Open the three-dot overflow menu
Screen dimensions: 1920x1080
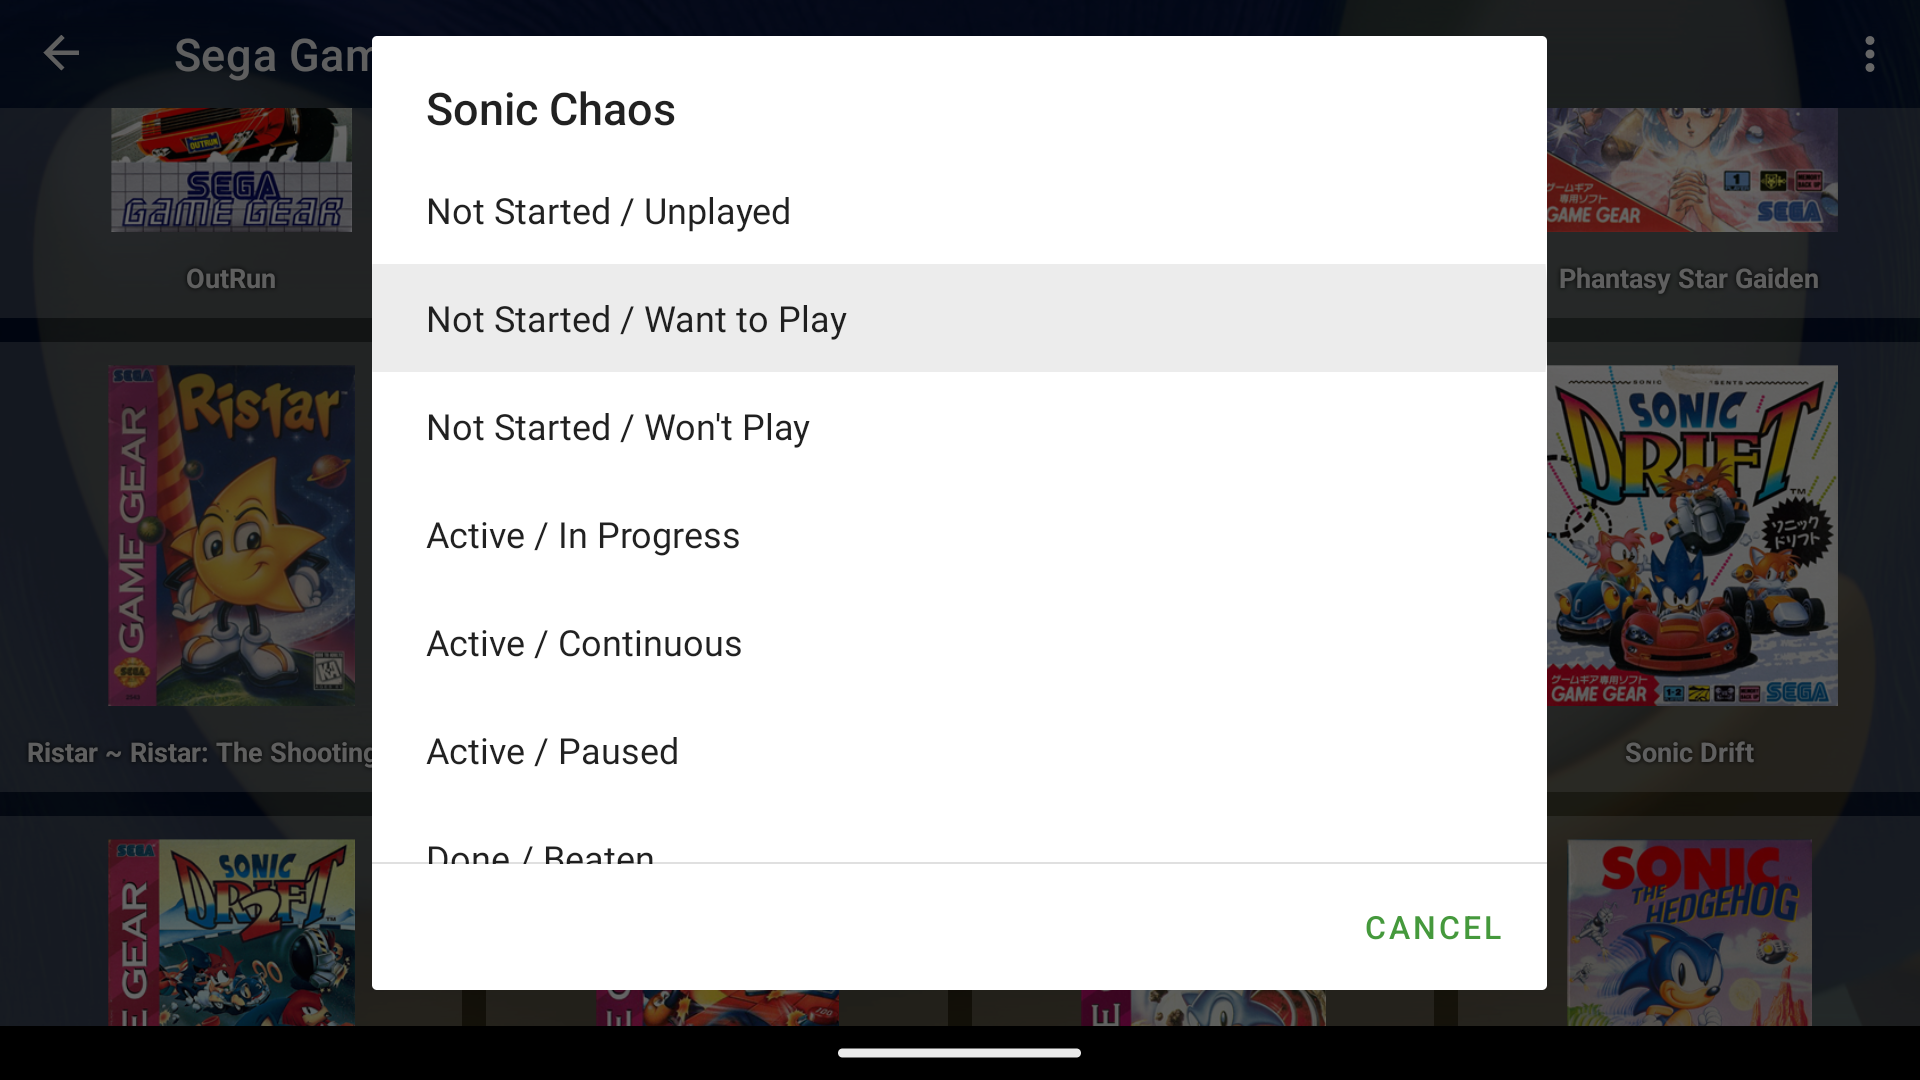point(1869,54)
